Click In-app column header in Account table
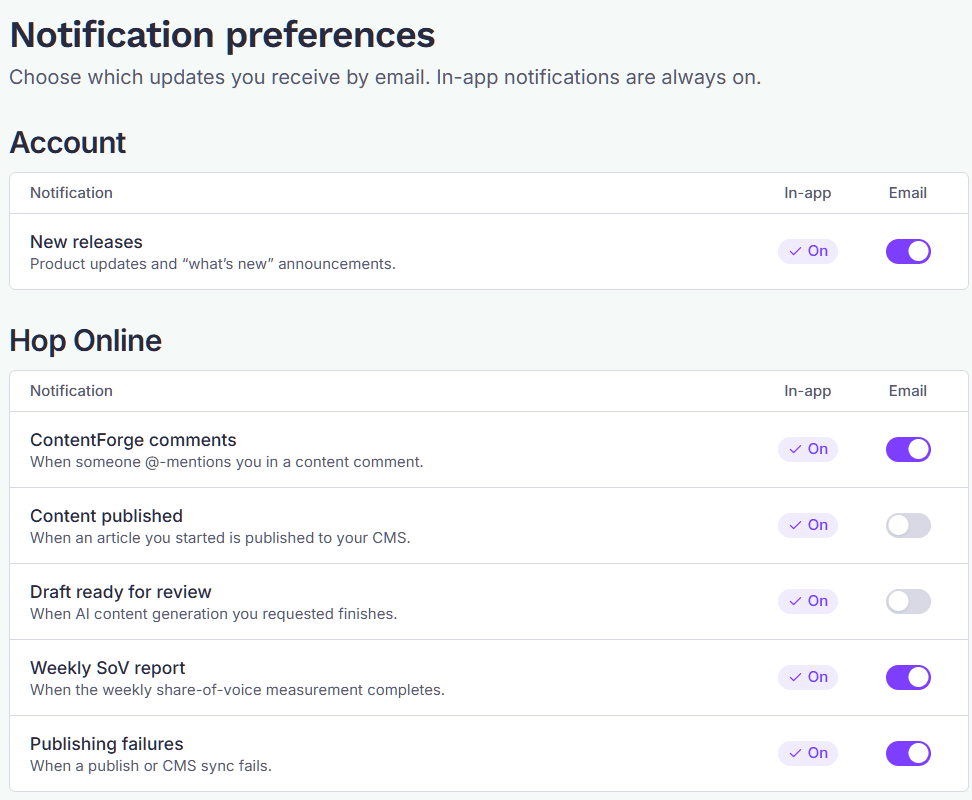 coord(808,193)
